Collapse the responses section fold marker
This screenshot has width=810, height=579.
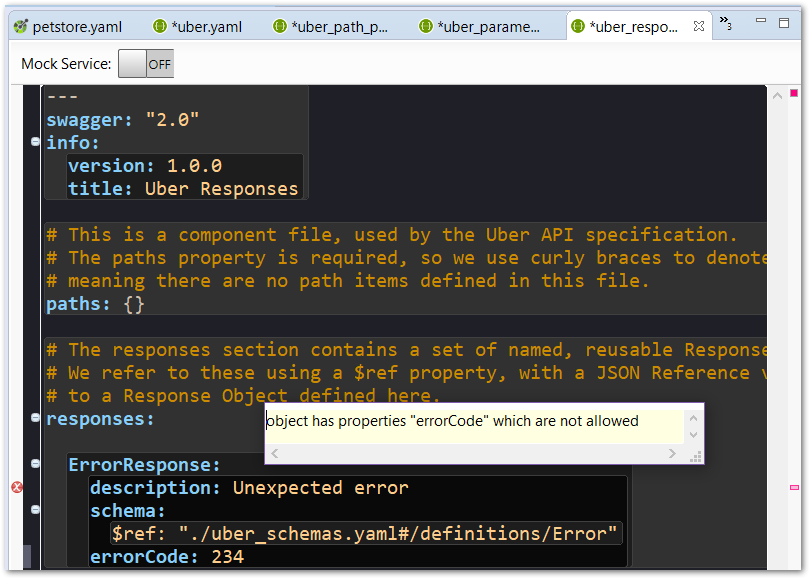point(33,419)
